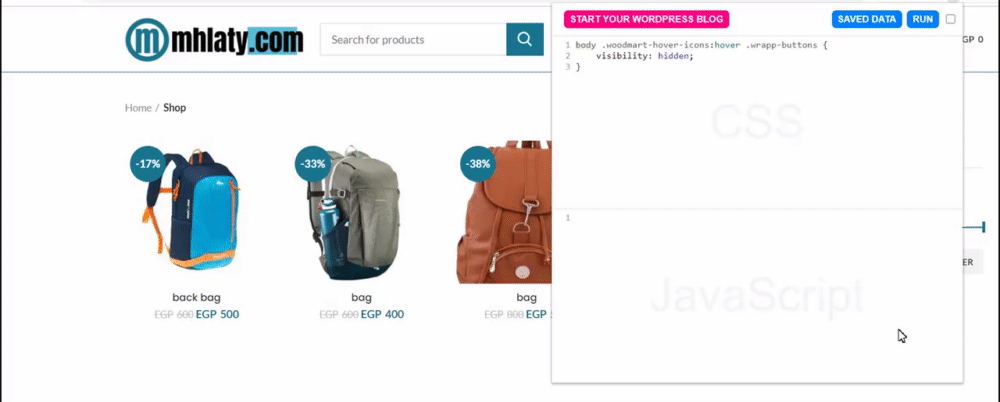
Task: Click the "visibility: hidden" CSS line
Action: 644,56
